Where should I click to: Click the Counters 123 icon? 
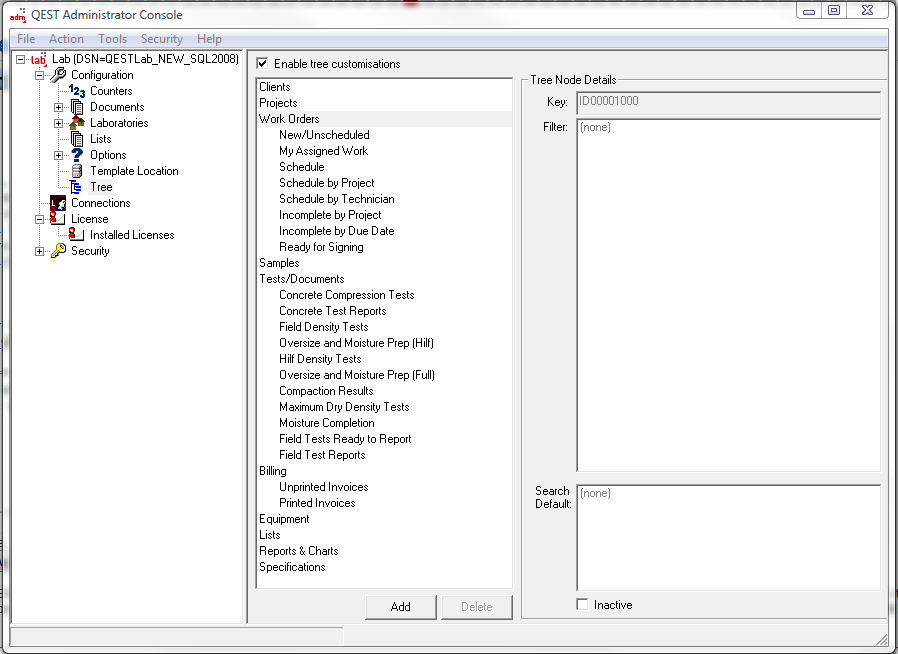click(x=77, y=91)
